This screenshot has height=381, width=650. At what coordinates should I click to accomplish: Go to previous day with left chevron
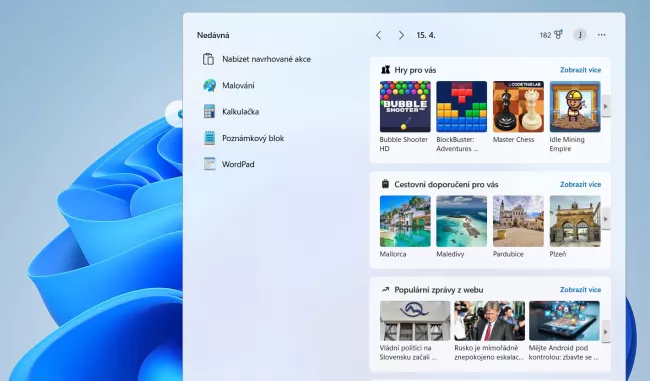pos(378,35)
